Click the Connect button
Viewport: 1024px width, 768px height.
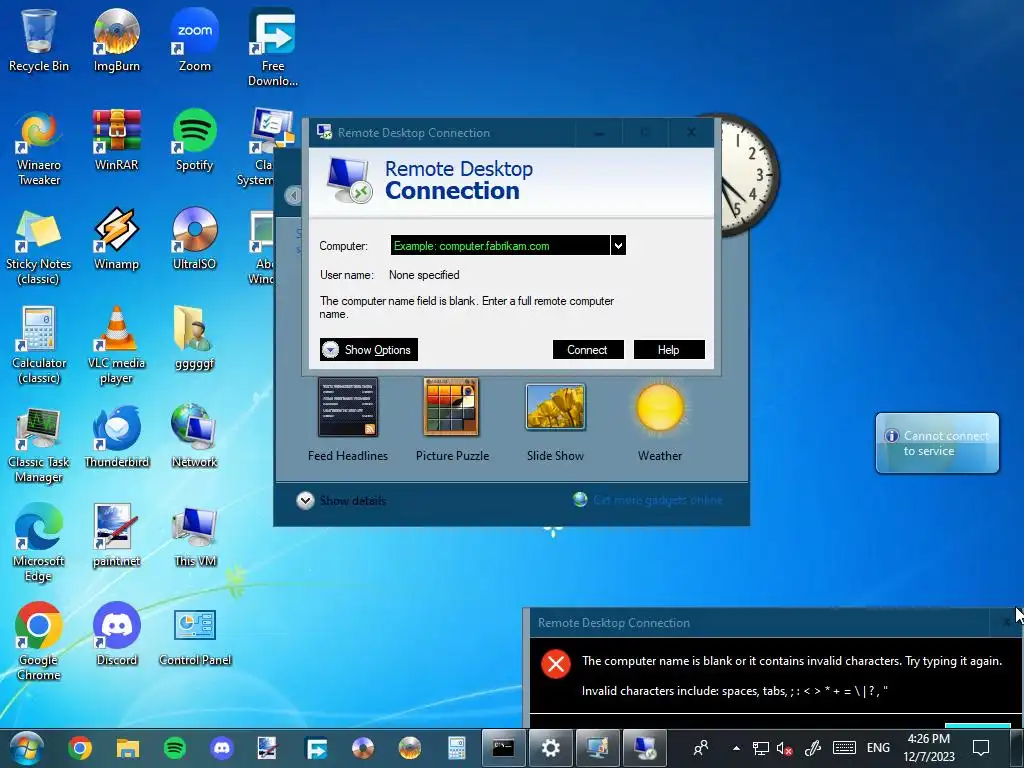point(588,349)
